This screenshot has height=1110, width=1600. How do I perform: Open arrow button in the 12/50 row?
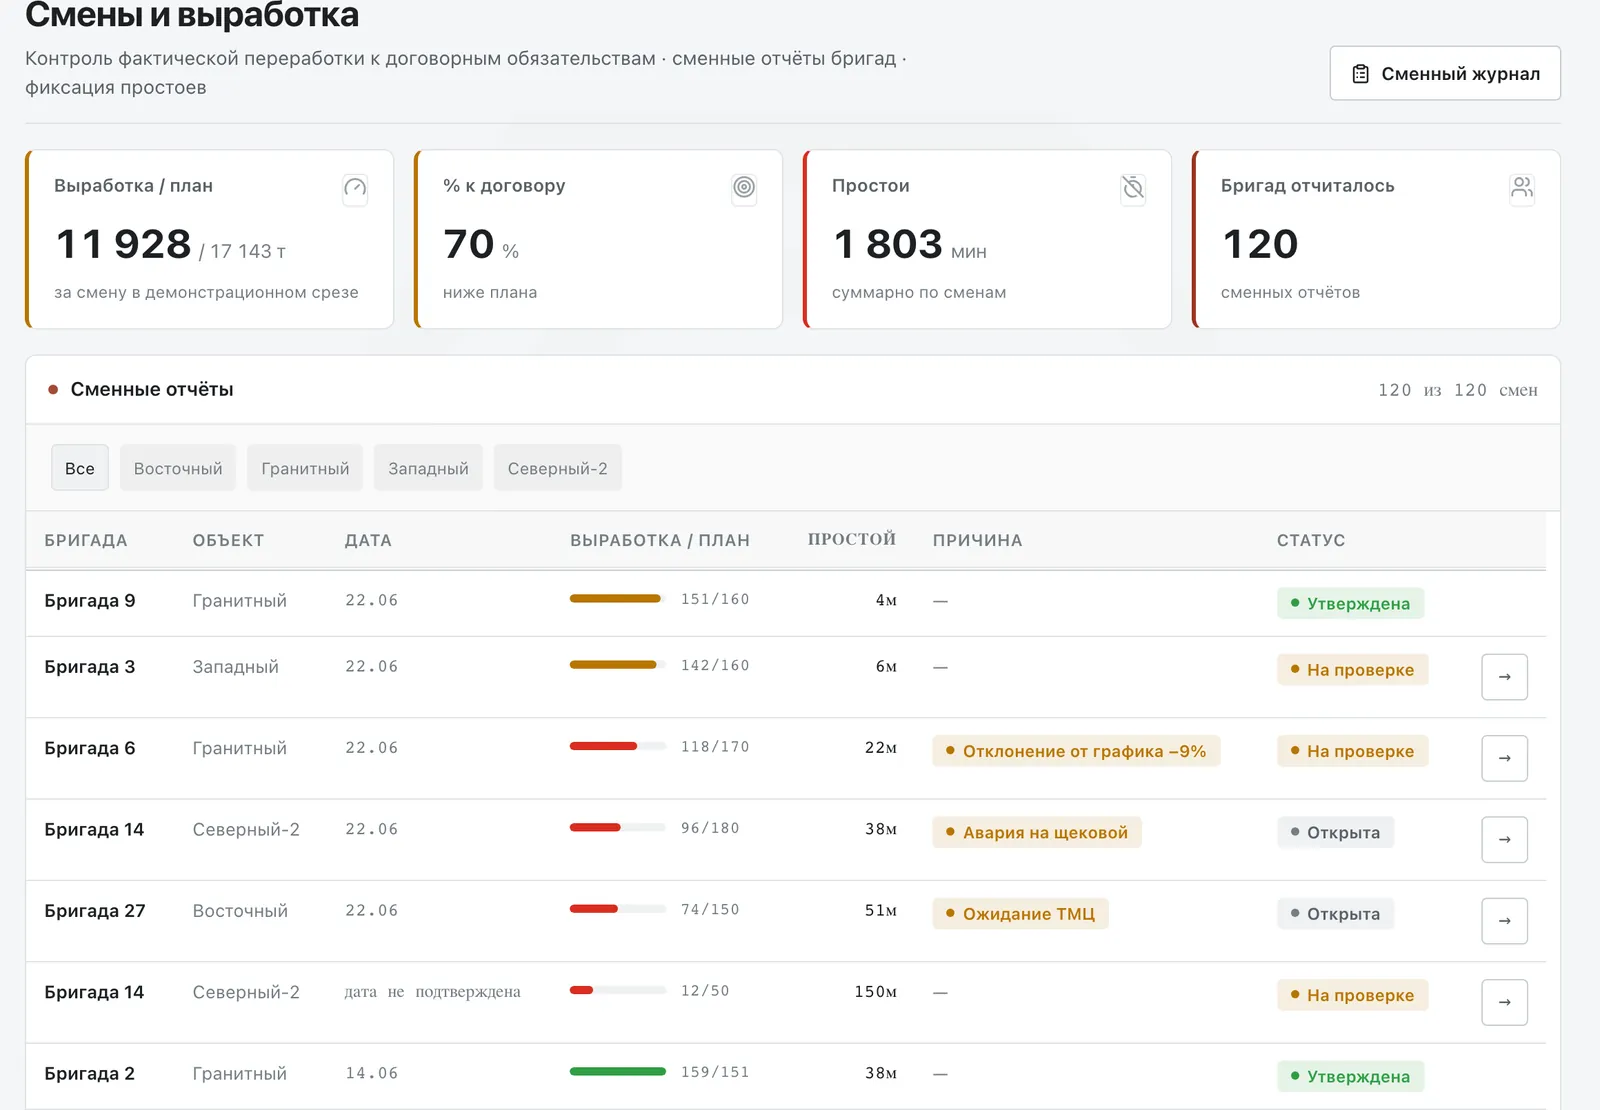[1504, 1002]
